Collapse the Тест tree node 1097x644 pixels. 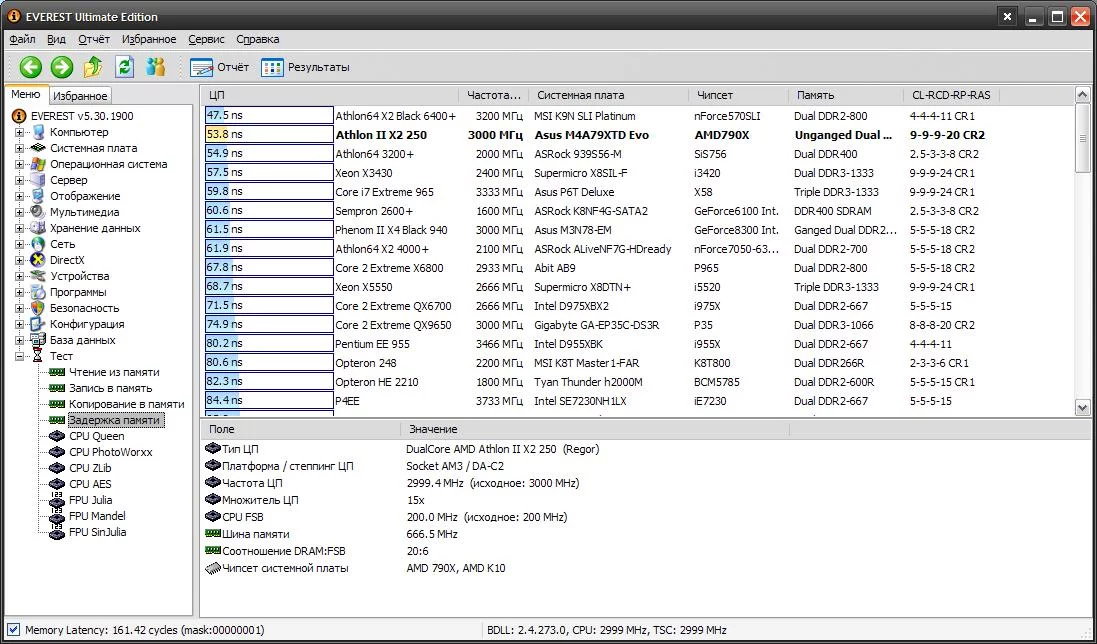coord(19,356)
